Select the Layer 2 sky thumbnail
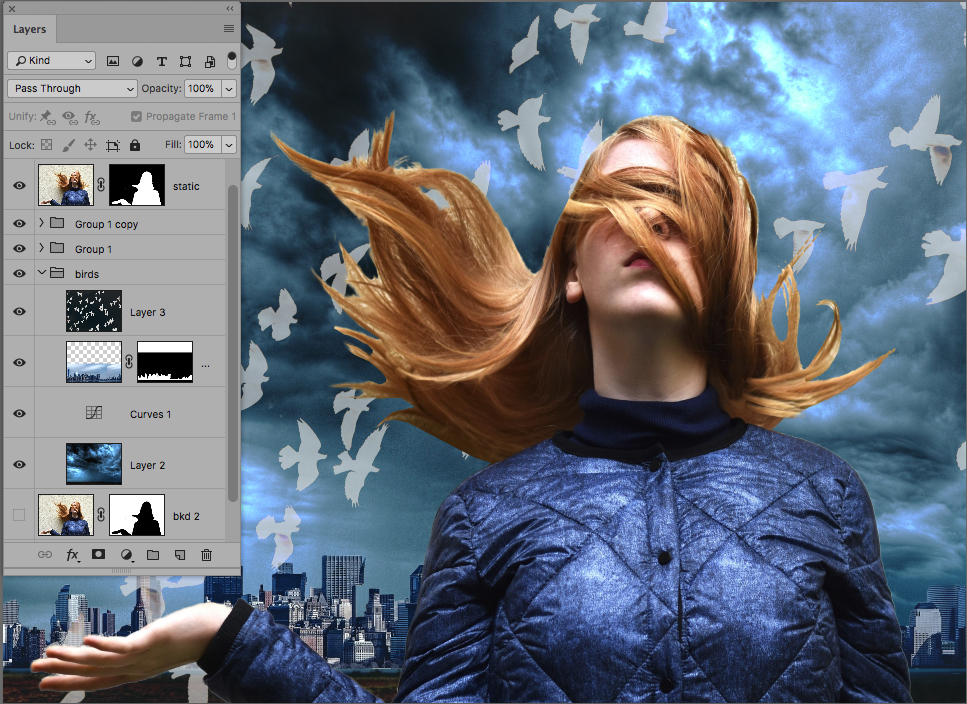This screenshot has height=704, width=967. [94, 464]
